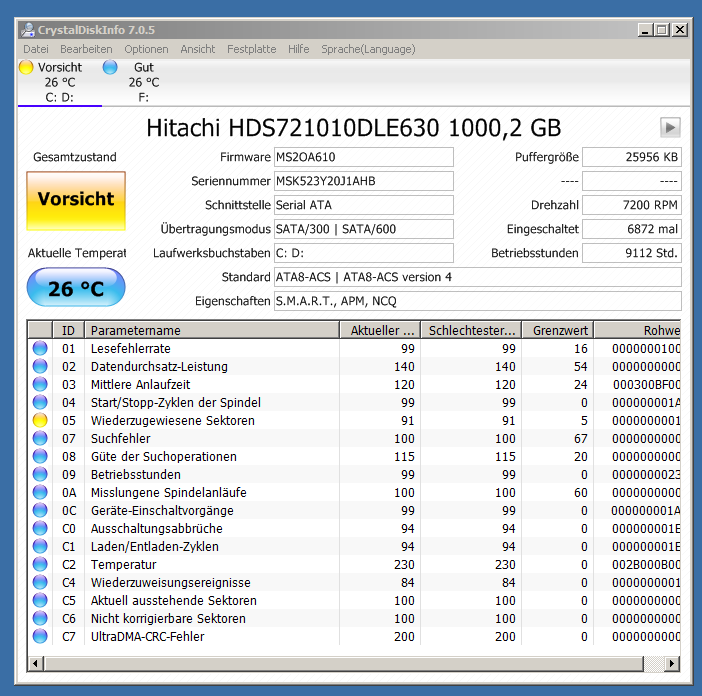This screenshot has height=696, width=702.
Task: Click the 26 °C temperature button
Action: click(76, 287)
